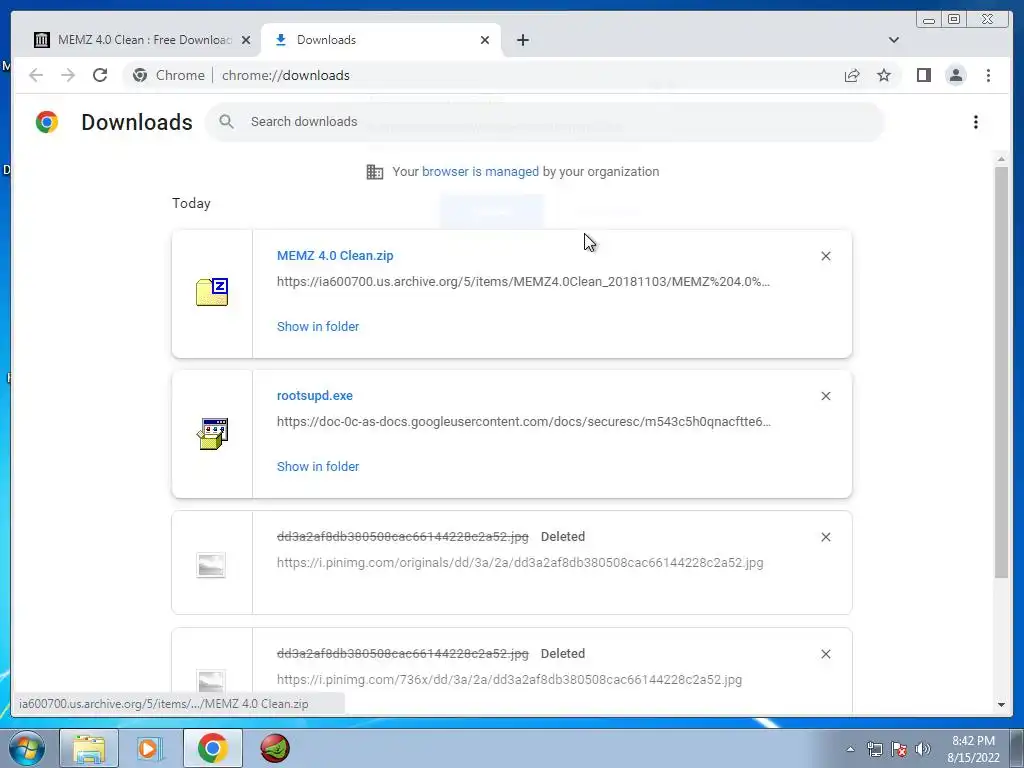Click the pinimg originals jpg URL
The image size is (1024, 768).
point(520,563)
